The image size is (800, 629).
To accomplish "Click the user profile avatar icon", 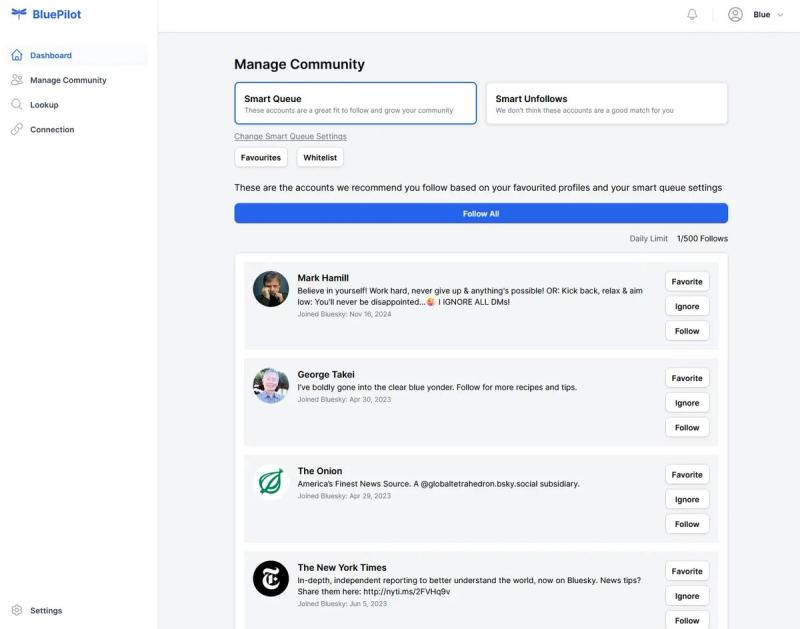I will (x=735, y=14).
